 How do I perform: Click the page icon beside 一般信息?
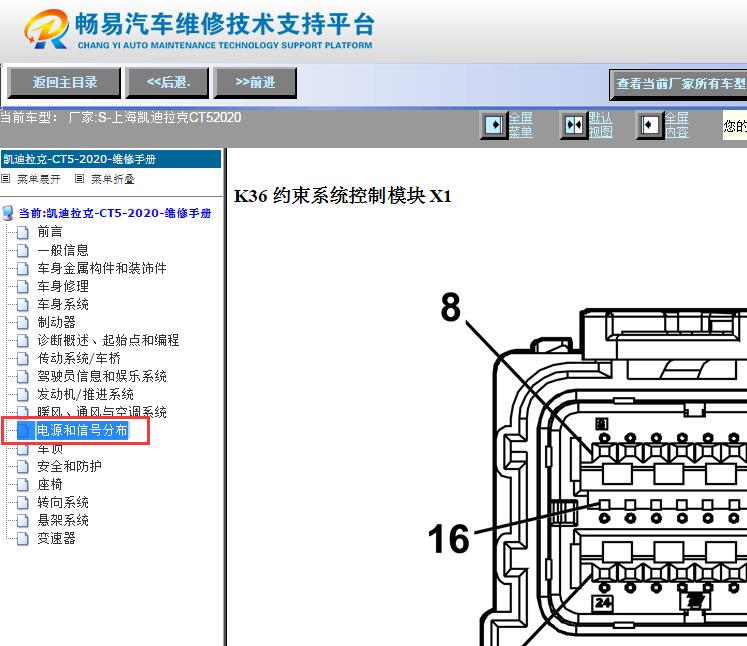(x=23, y=251)
